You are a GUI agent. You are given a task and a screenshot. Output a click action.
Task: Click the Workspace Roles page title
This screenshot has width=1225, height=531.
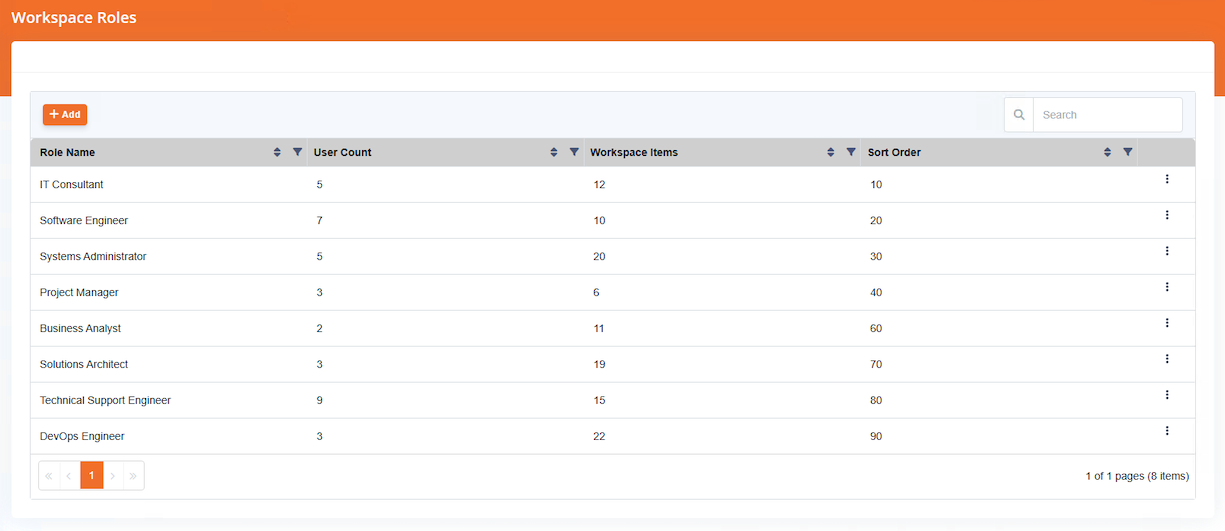point(74,17)
